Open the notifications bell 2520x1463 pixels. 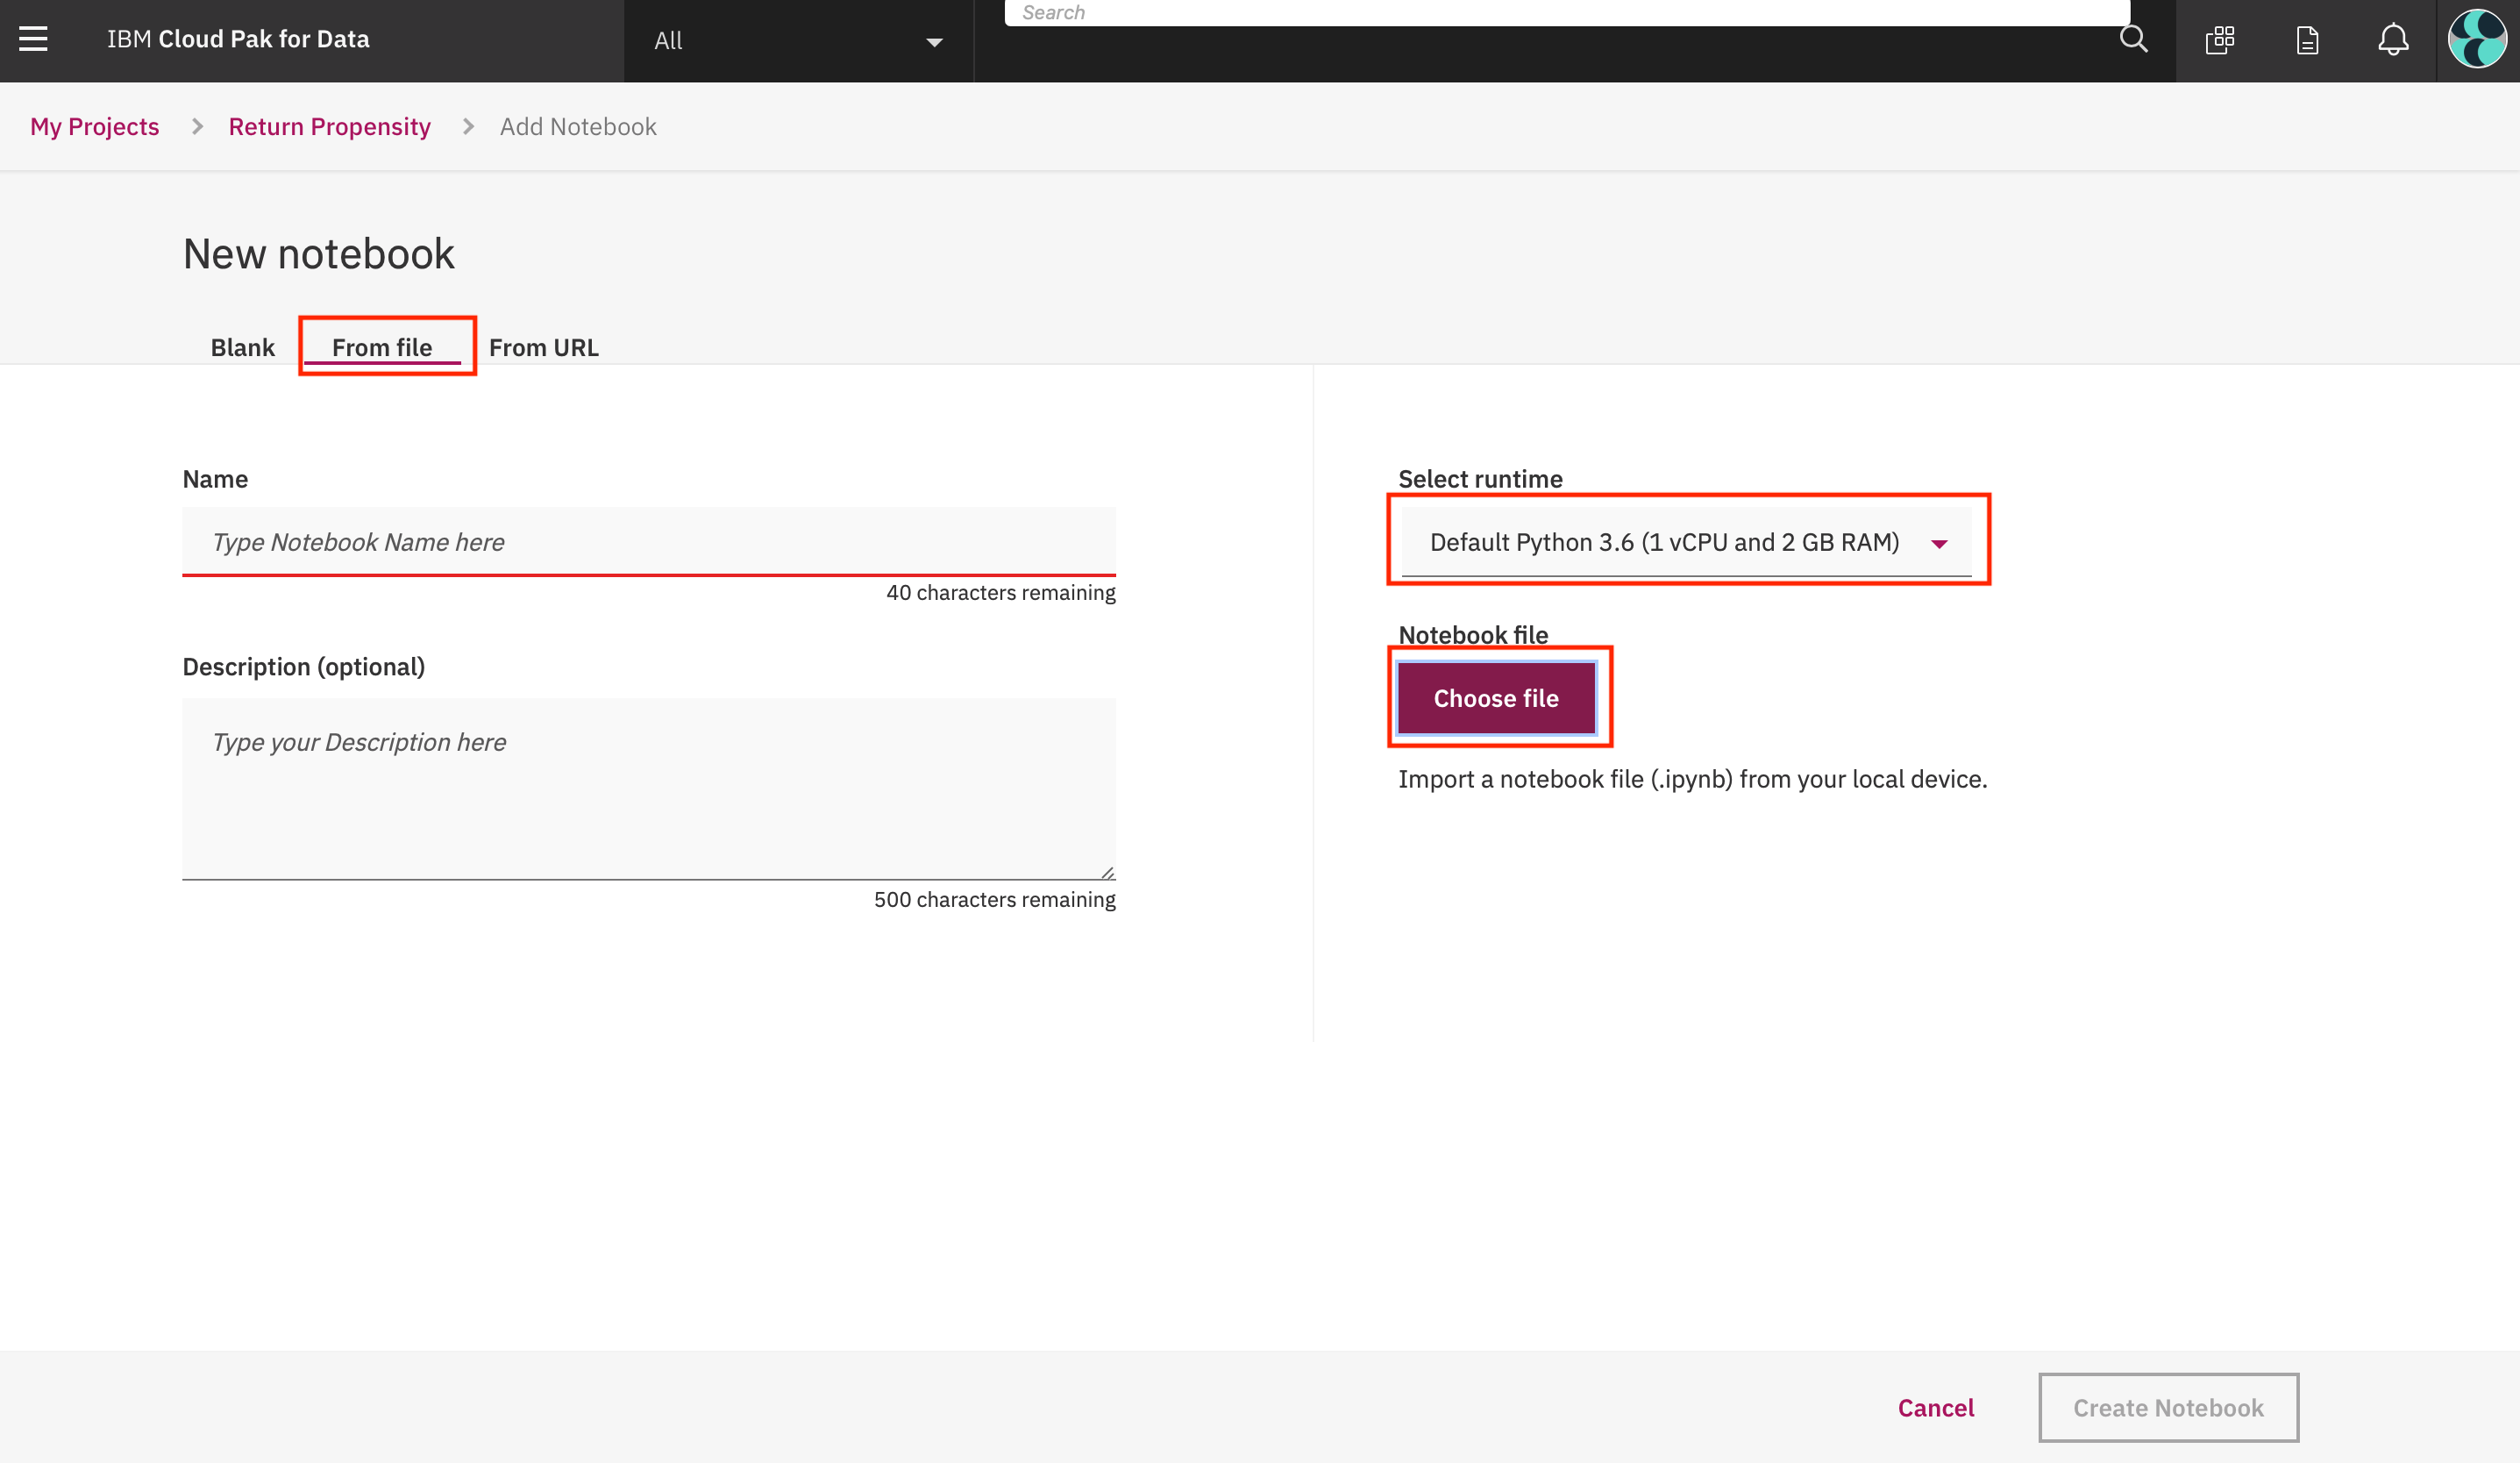click(x=2393, y=40)
